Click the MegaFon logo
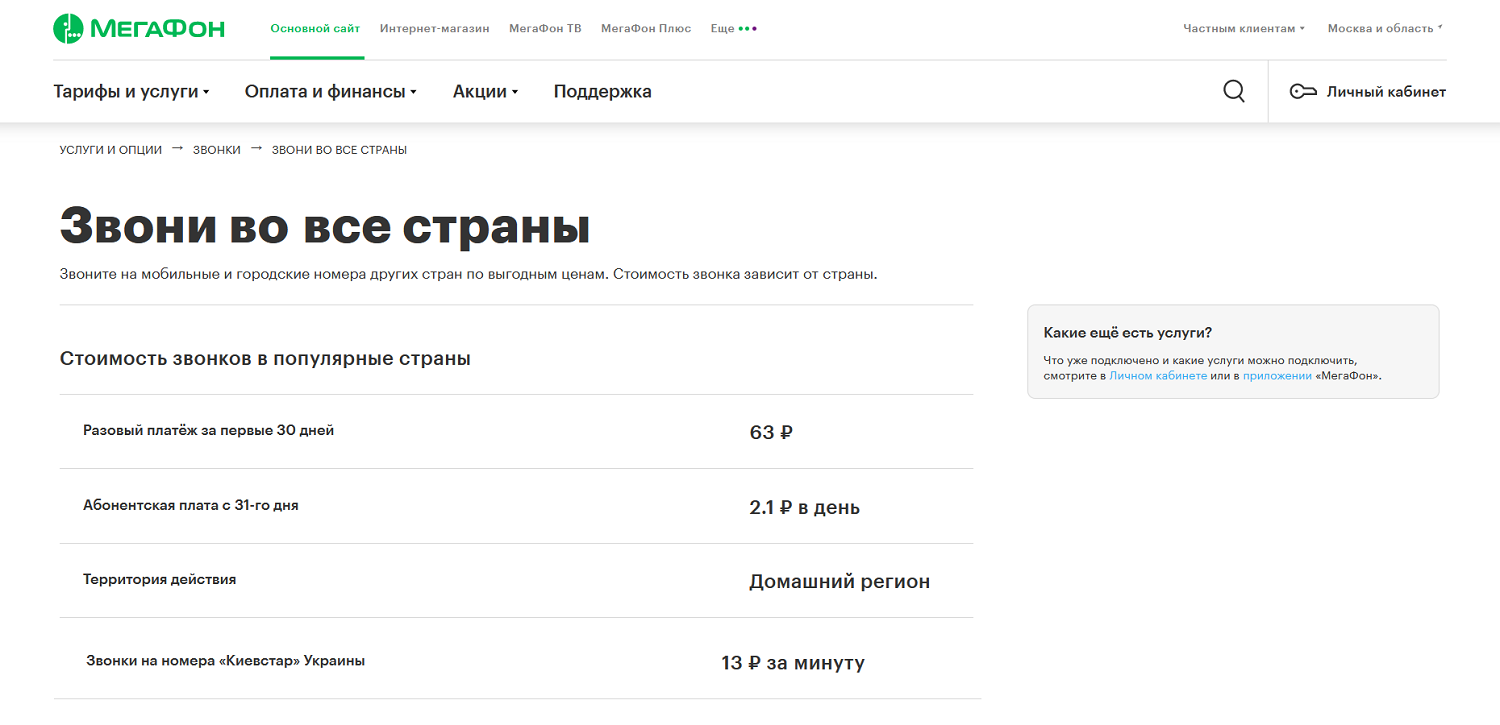This screenshot has height=725, width=1500. click(x=139, y=29)
